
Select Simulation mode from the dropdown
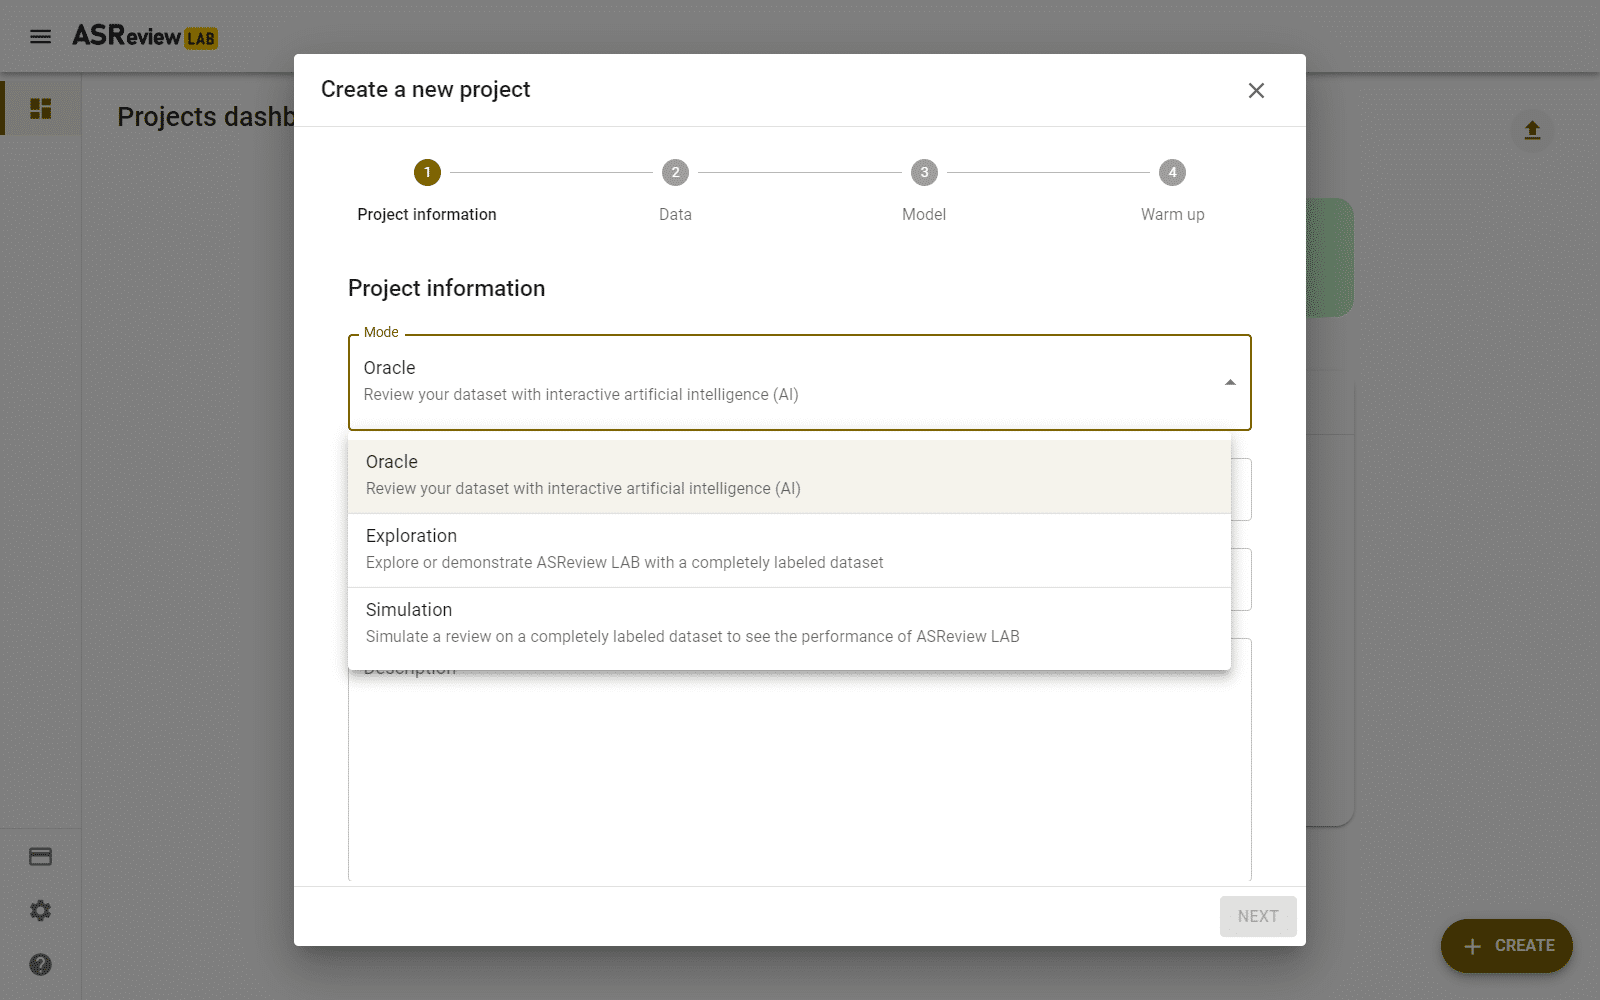(x=790, y=621)
